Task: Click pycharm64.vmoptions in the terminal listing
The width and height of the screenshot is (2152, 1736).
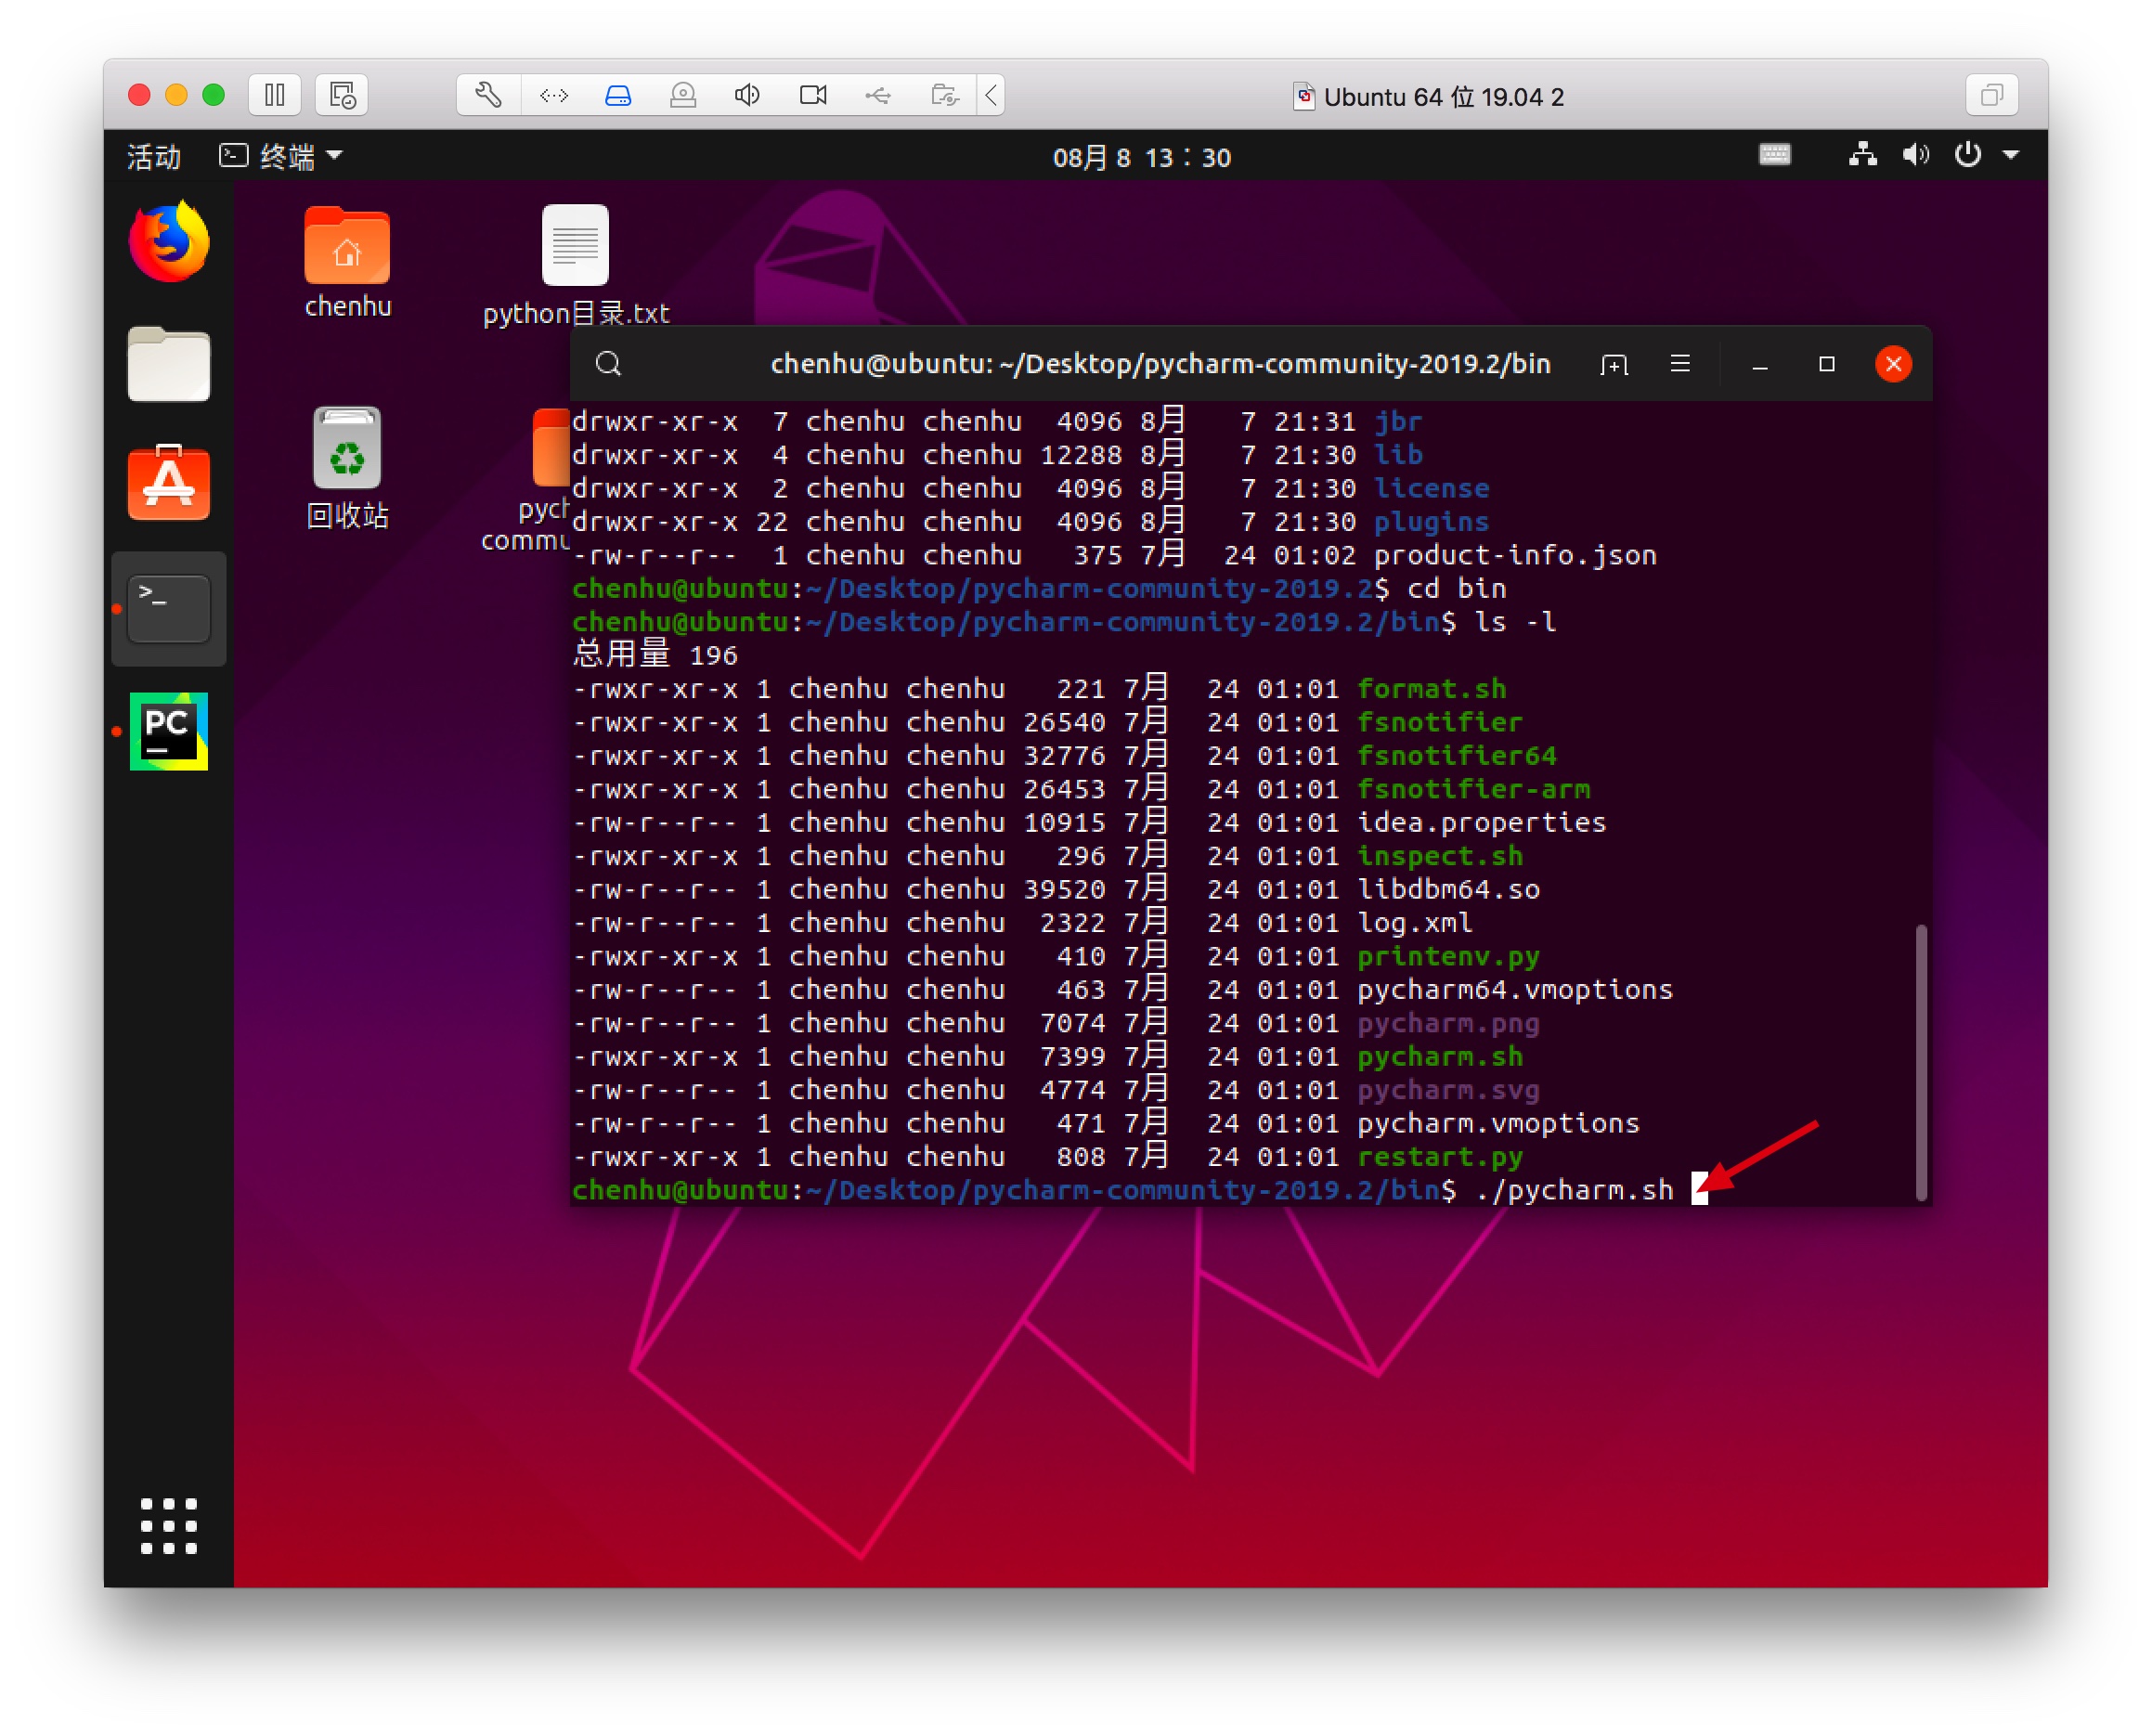Action: pos(1514,990)
